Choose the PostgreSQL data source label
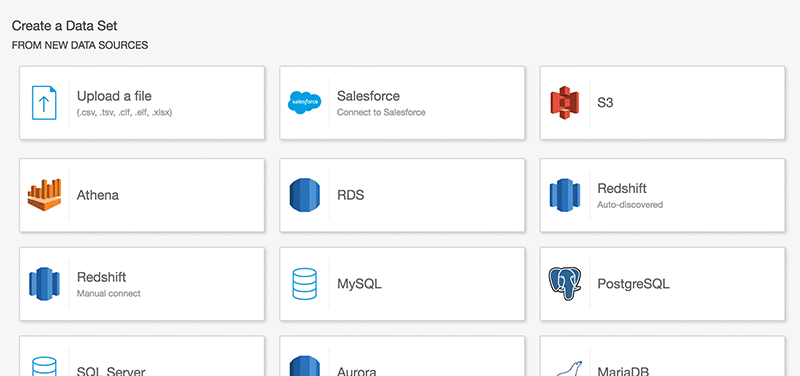This screenshot has height=376, width=800. pos(633,284)
